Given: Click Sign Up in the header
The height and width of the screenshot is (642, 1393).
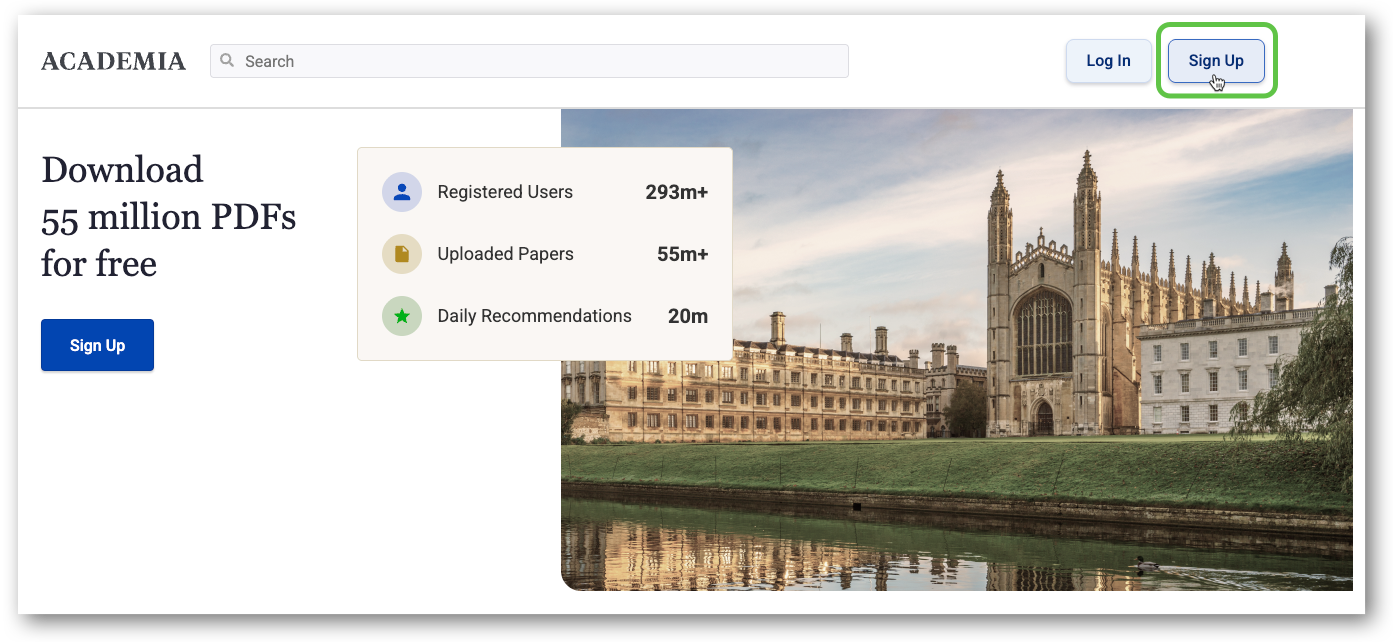Looking at the screenshot, I should 1216,61.
